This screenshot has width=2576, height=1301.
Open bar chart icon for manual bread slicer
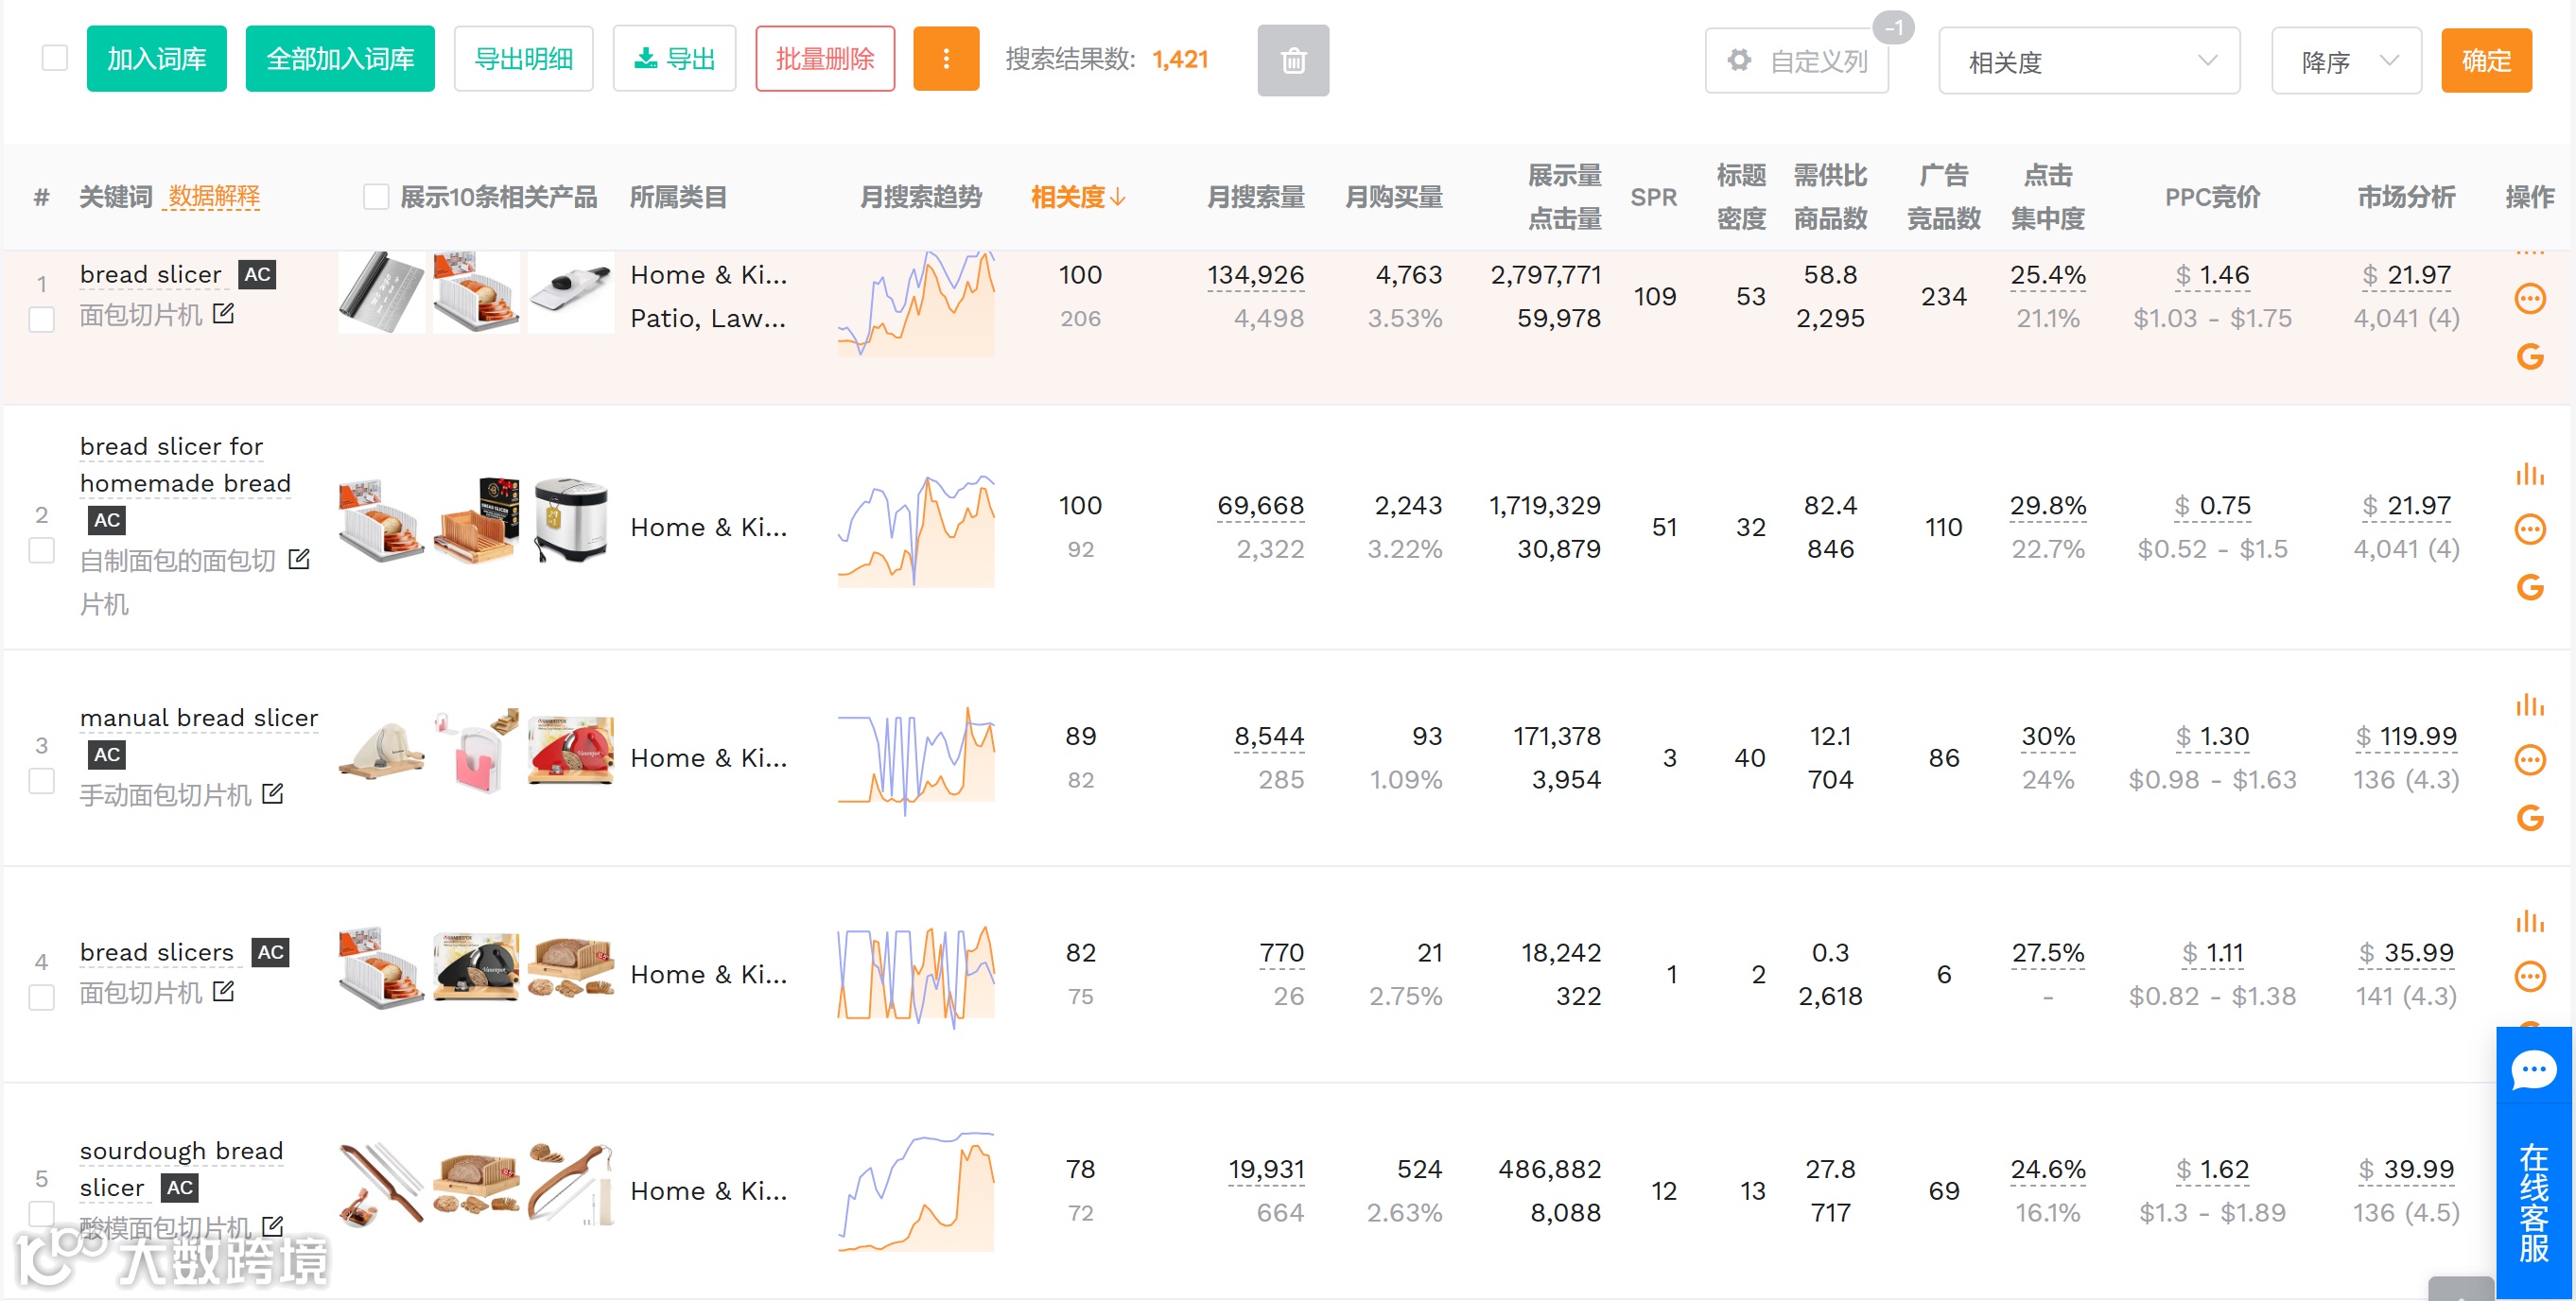(2529, 705)
